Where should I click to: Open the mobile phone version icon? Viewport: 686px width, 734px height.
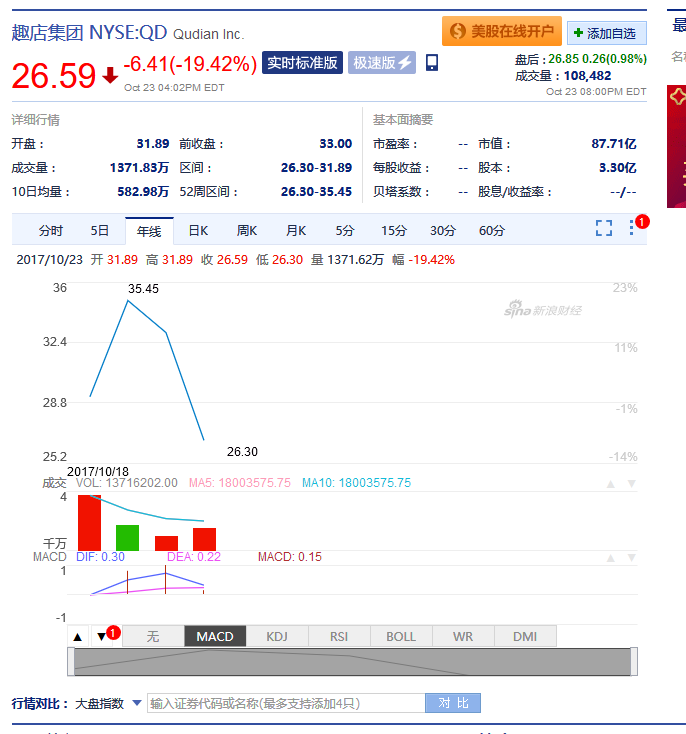tap(432, 62)
